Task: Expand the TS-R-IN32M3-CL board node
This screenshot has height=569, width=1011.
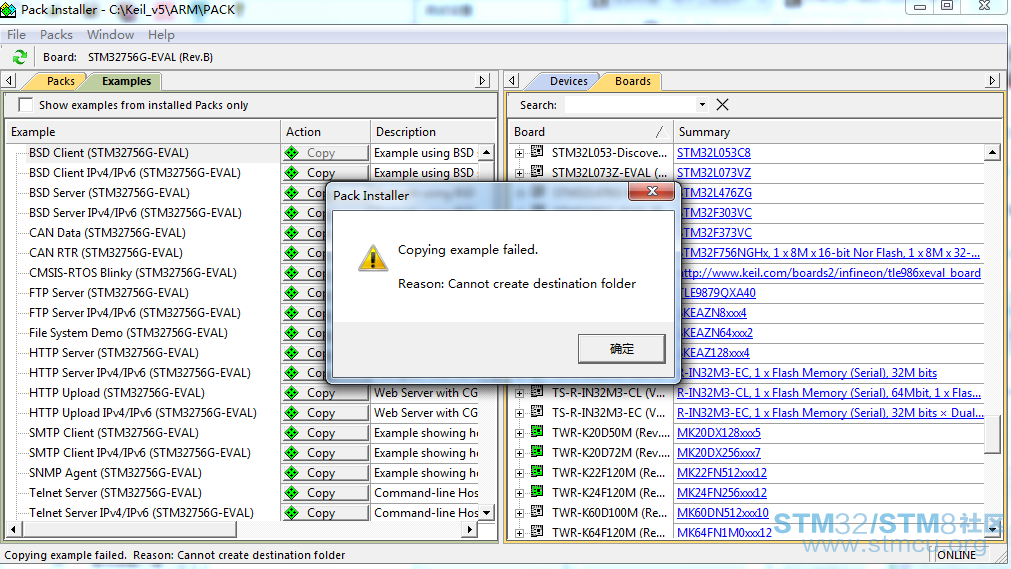Action: (520, 394)
